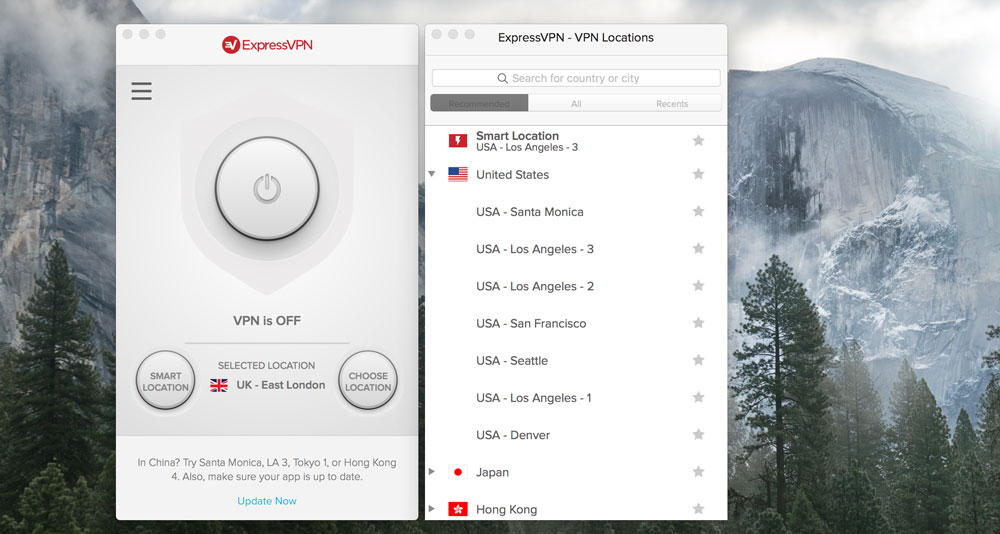Select the United States country row
Image resolution: width=1000 pixels, height=534 pixels.
(576, 174)
